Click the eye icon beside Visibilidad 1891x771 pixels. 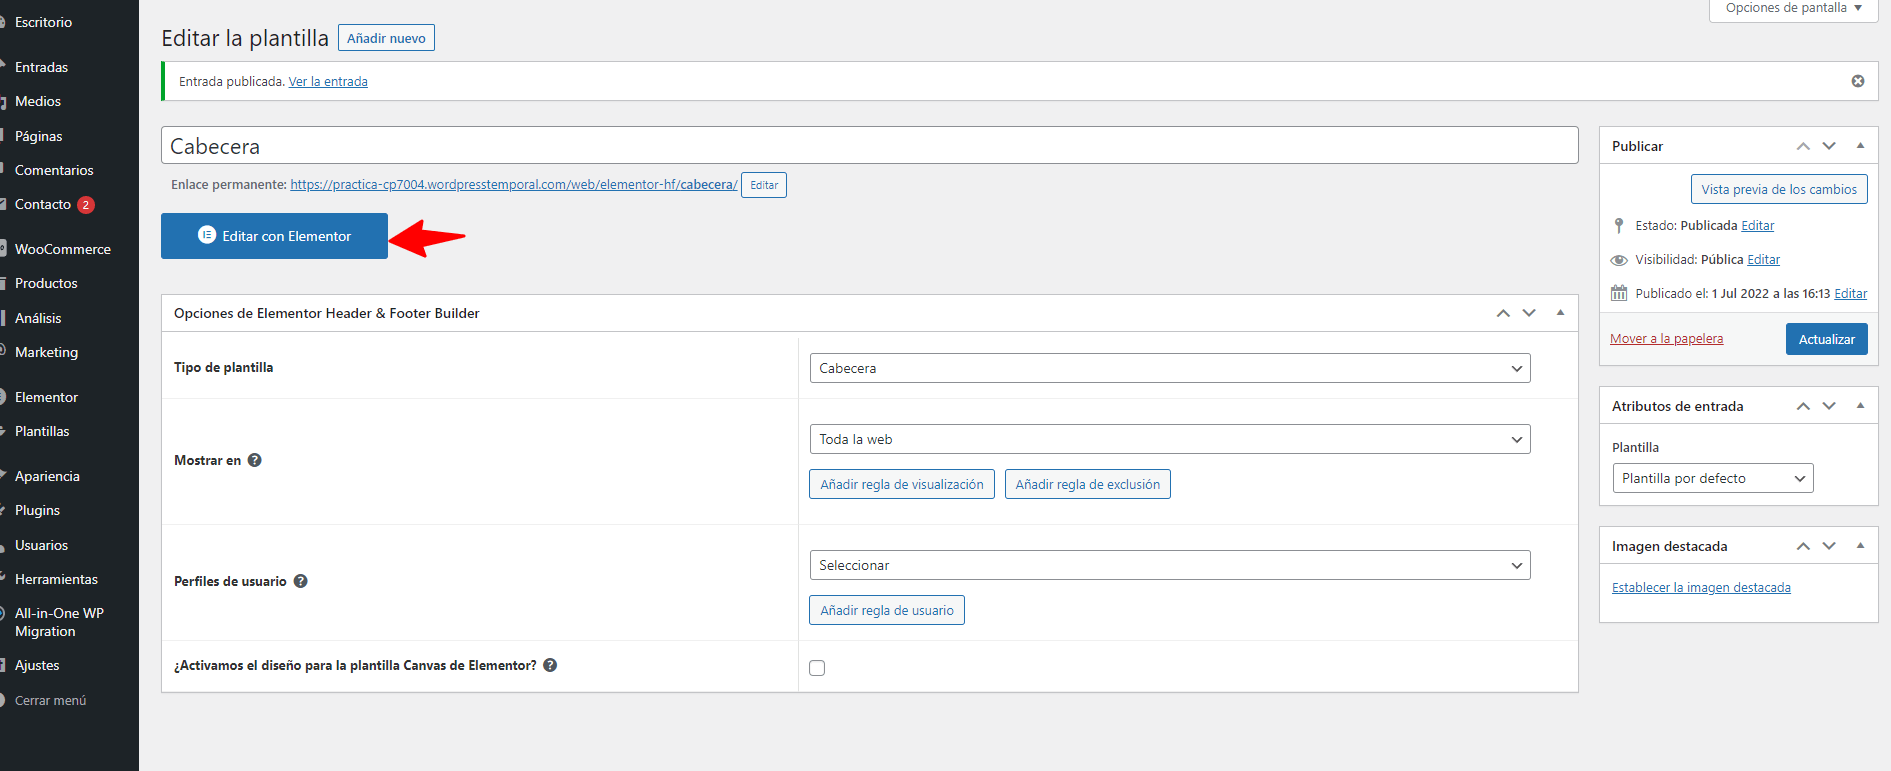point(1619,260)
